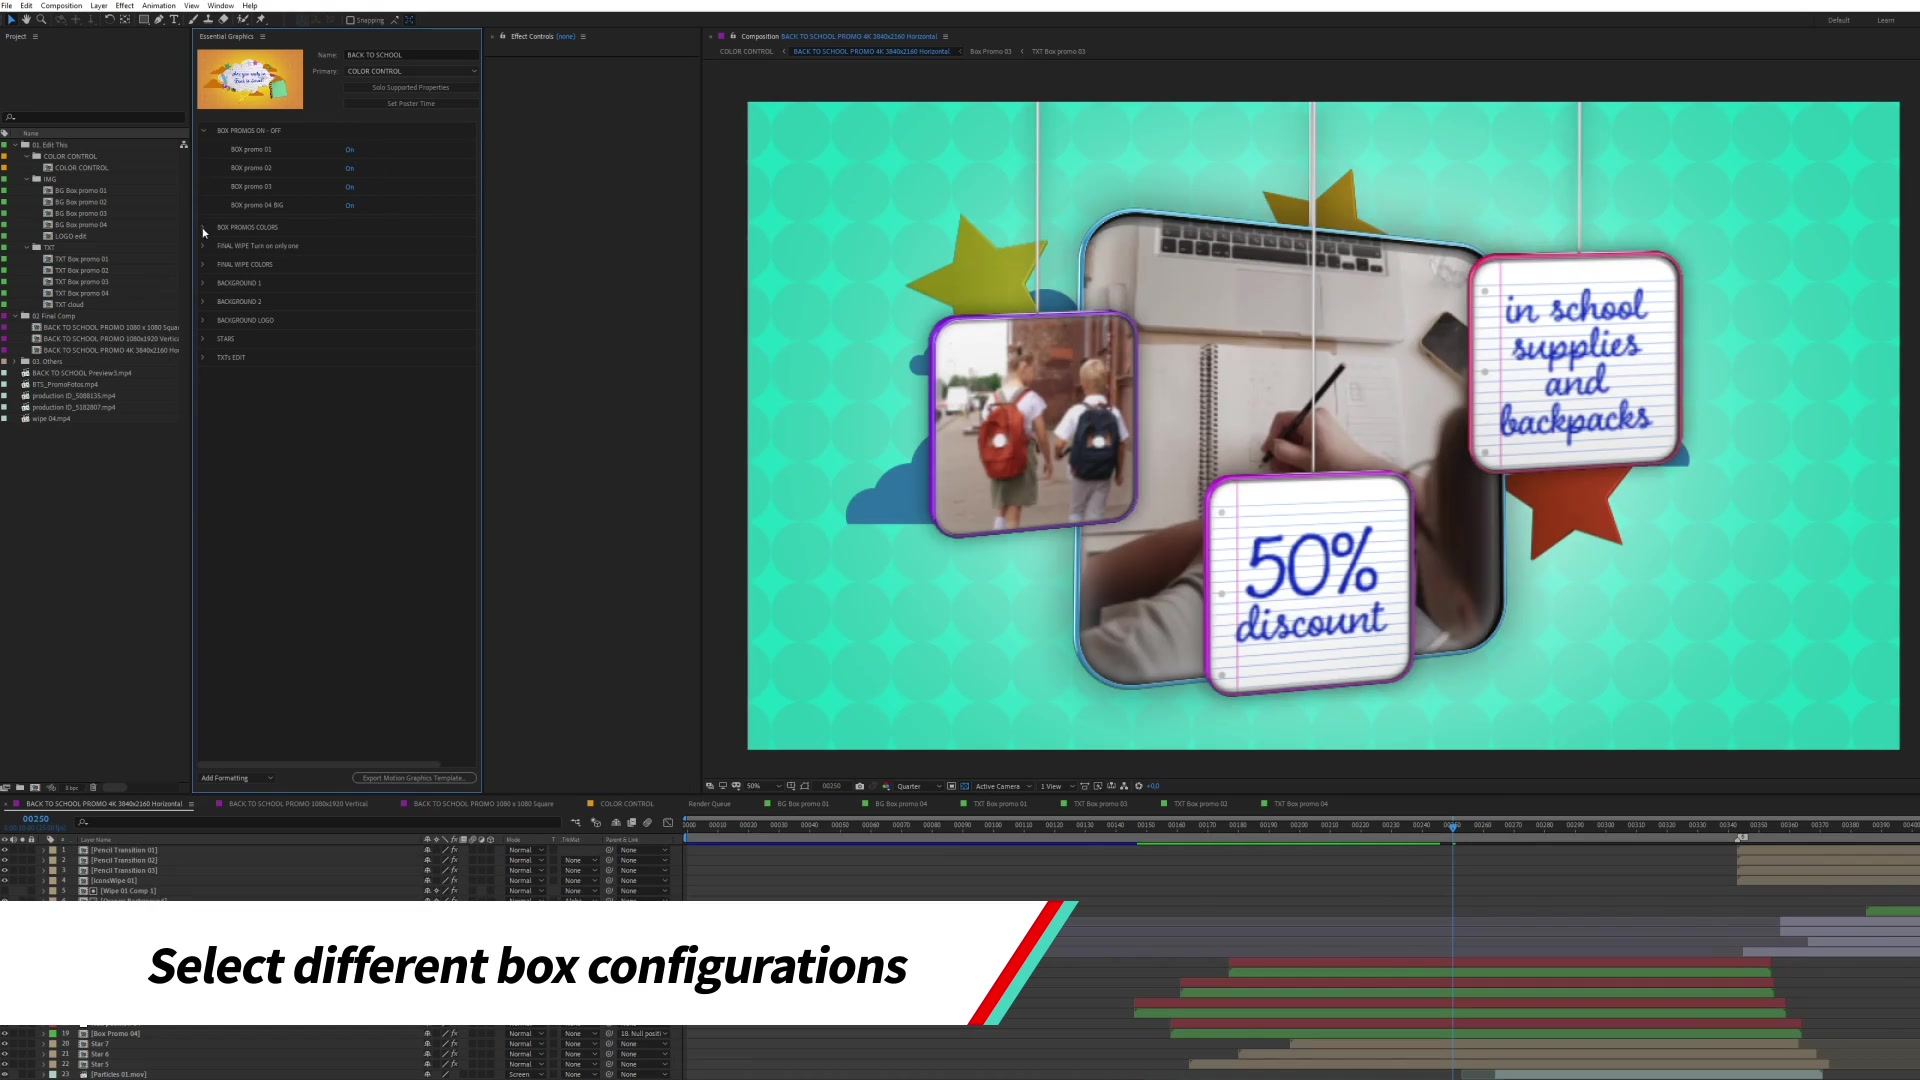Open the Window menu
Image resolution: width=1920 pixels, height=1080 pixels.
pyautogui.click(x=221, y=6)
